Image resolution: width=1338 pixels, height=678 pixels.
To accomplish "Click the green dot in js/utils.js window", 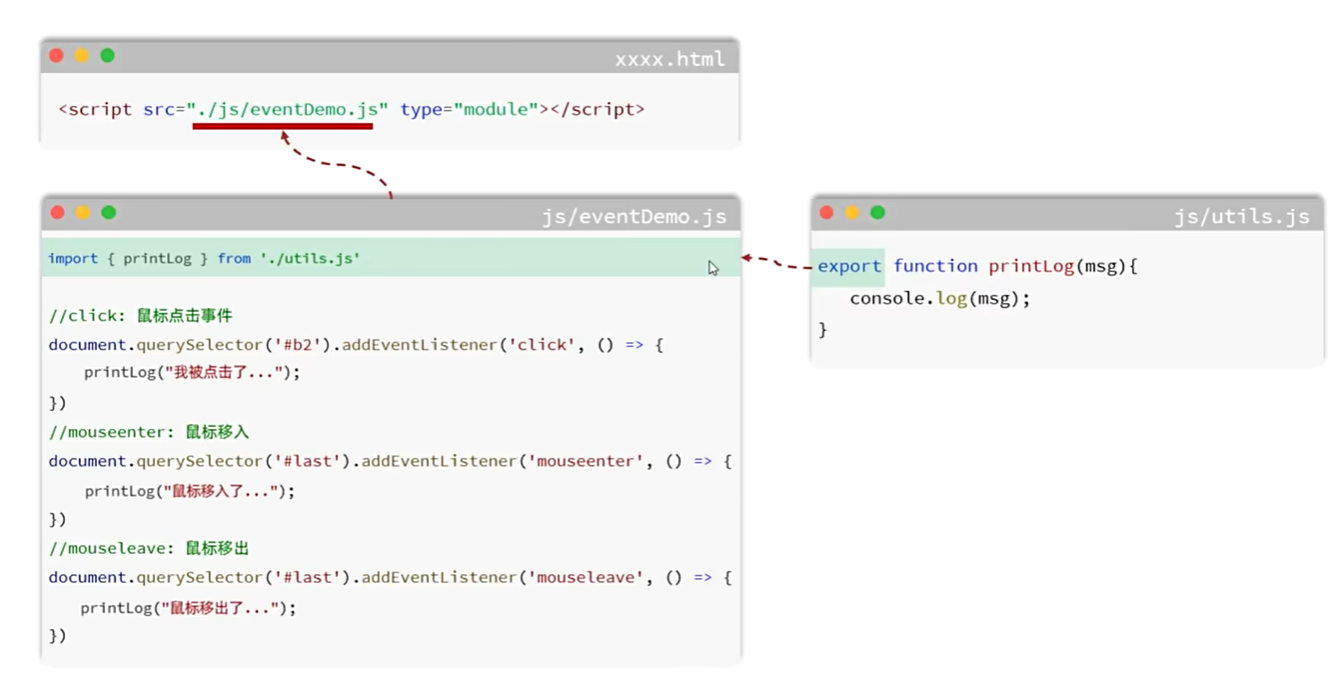I will (877, 212).
